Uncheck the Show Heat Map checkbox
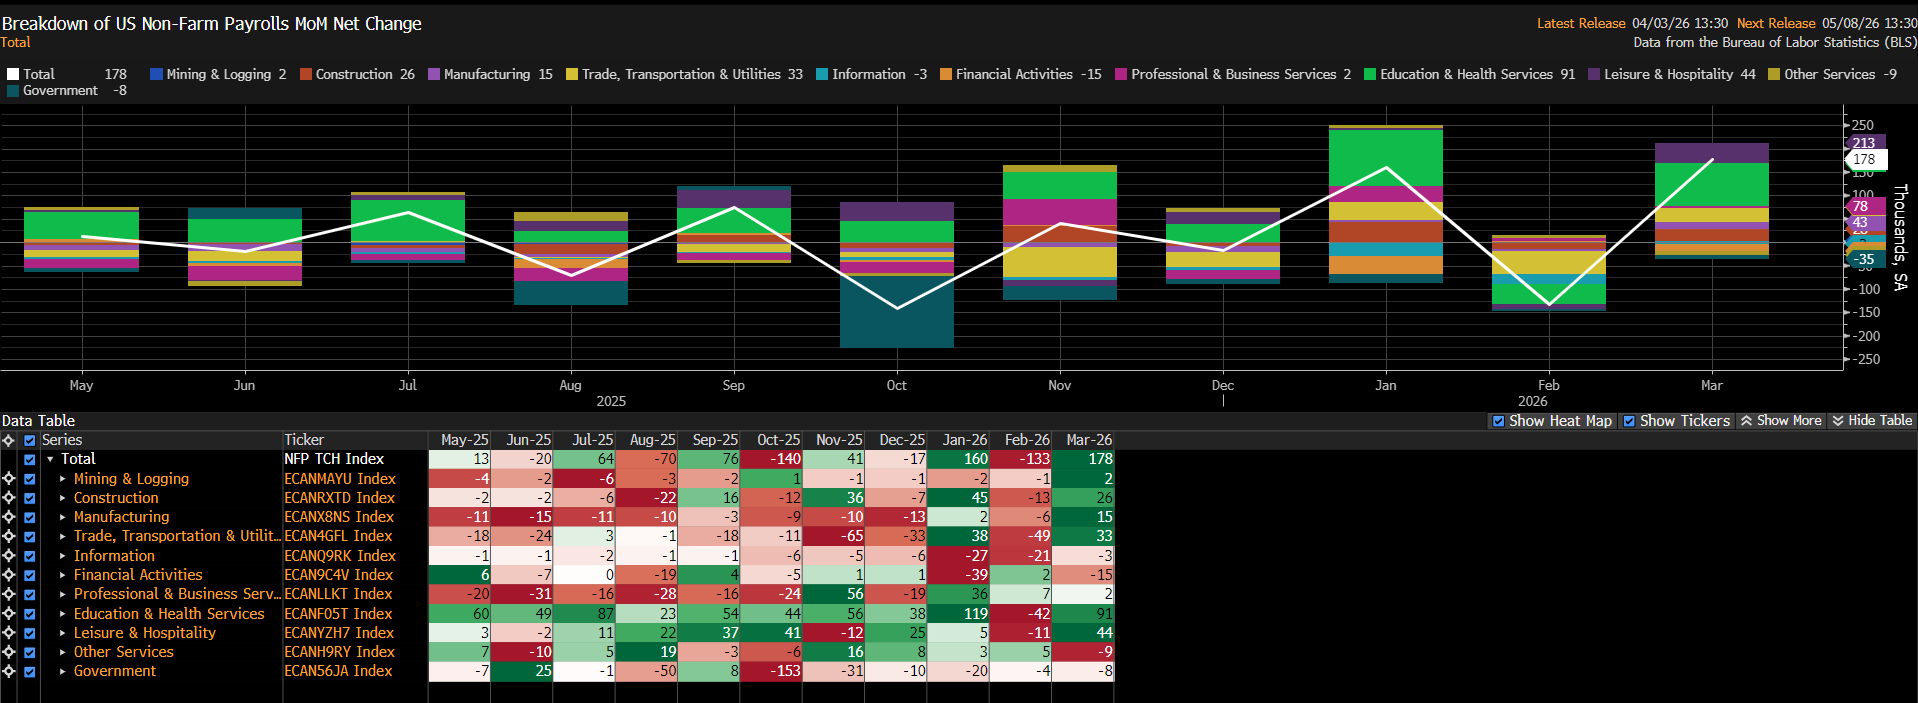Image resolution: width=1918 pixels, height=703 pixels. point(1498,421)
